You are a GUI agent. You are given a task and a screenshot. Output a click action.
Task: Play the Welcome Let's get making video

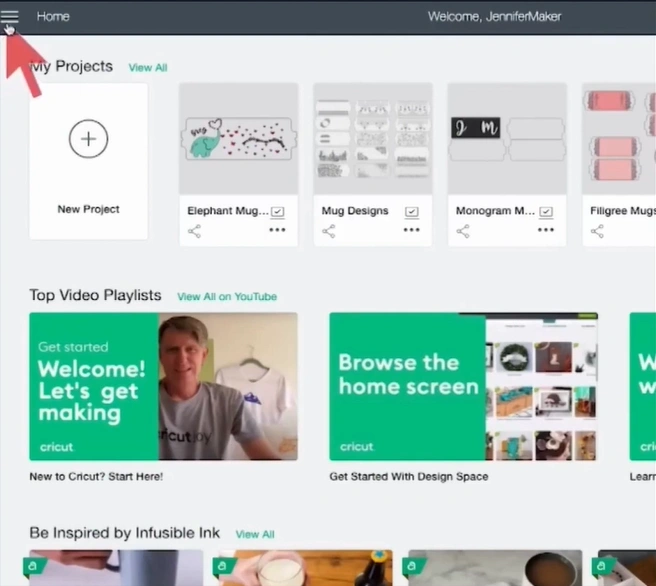tap(163, 386)
